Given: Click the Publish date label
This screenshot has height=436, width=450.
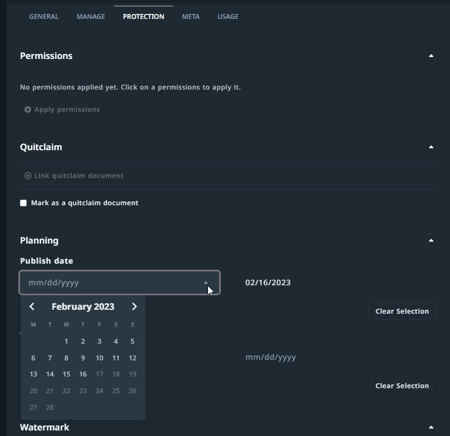Looking at the screenshot, I should coord(46,261).
